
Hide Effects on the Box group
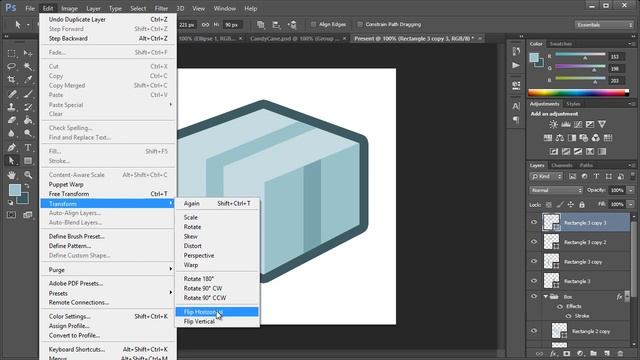[x=560, y=306]
